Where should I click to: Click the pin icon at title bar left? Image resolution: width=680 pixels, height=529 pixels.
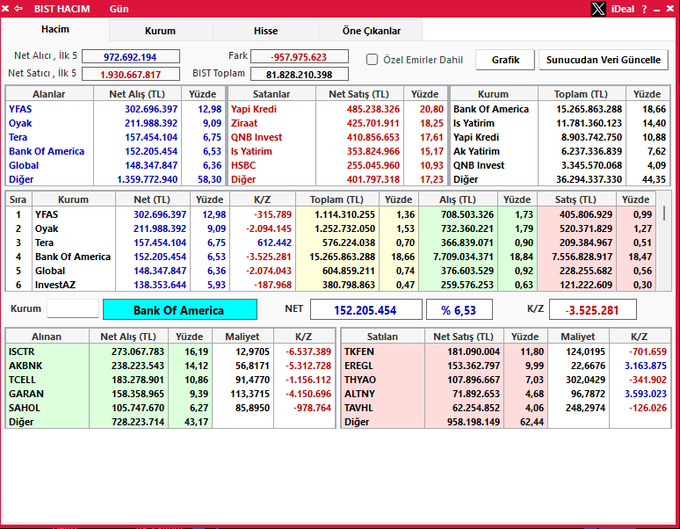(x=5, y=9)
